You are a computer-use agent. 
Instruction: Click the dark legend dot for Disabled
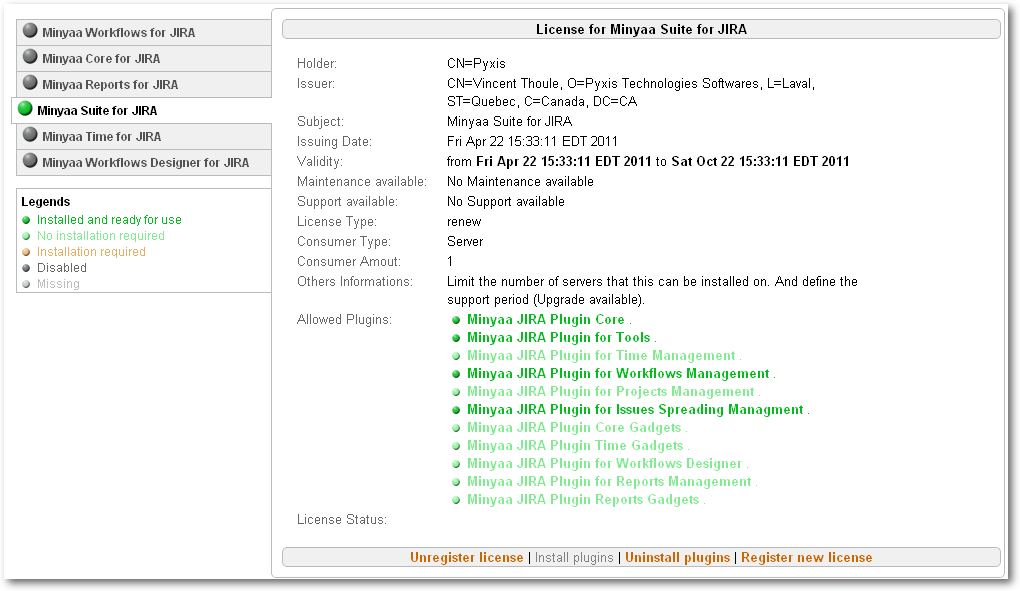(26, 268)
